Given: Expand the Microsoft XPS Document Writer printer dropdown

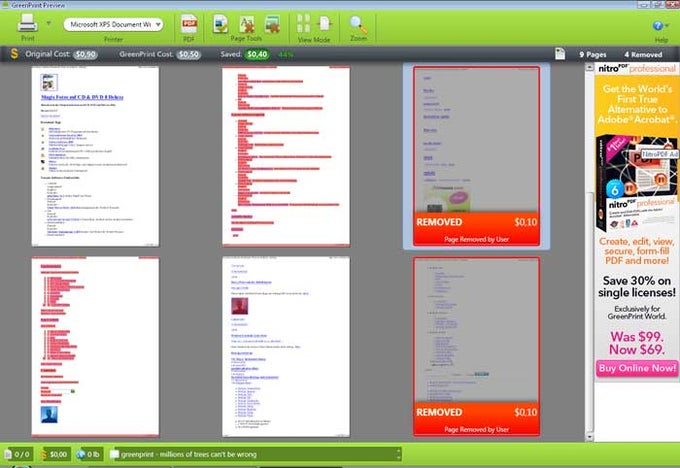Looking at the screenshot, I should pos(113,24).
